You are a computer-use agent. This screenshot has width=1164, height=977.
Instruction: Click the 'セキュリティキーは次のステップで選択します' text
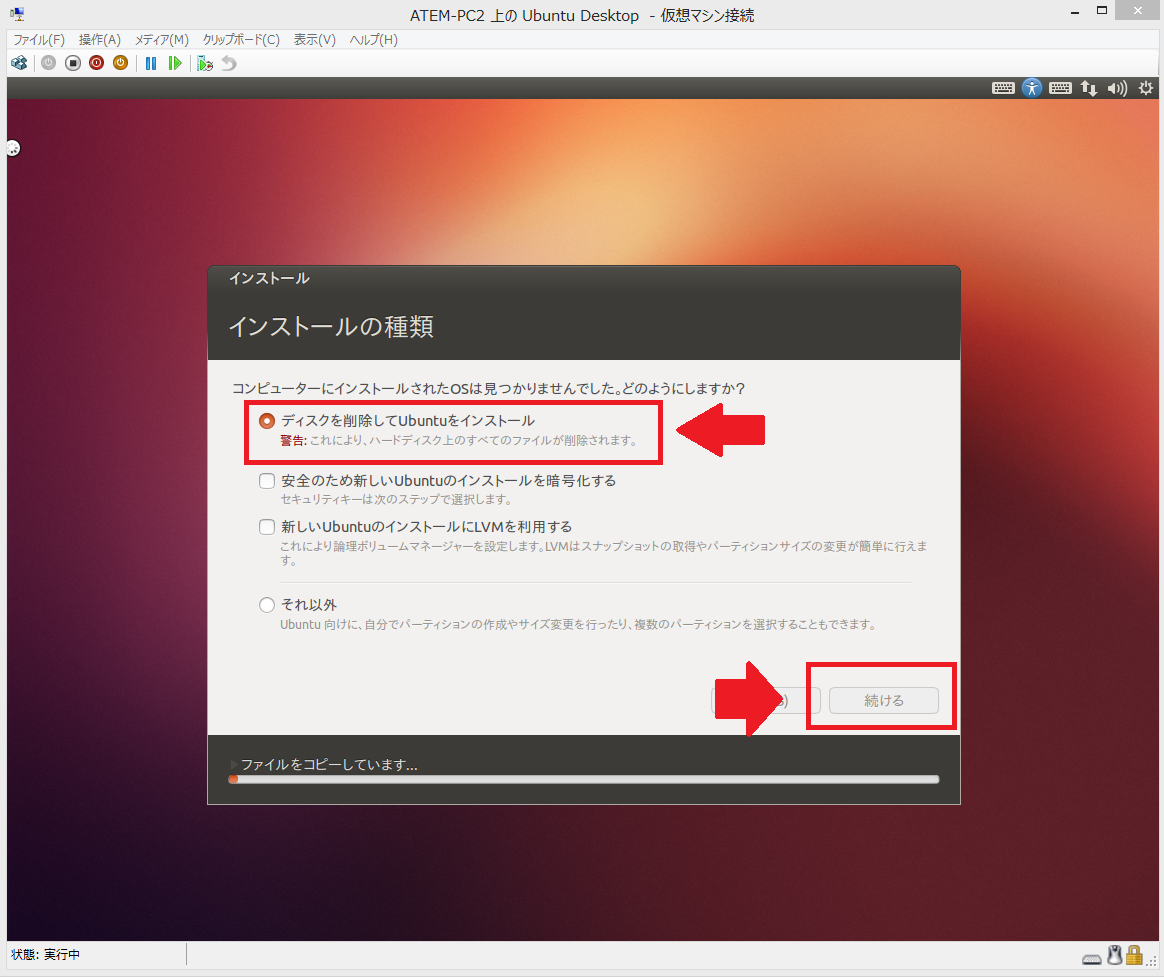396,499
